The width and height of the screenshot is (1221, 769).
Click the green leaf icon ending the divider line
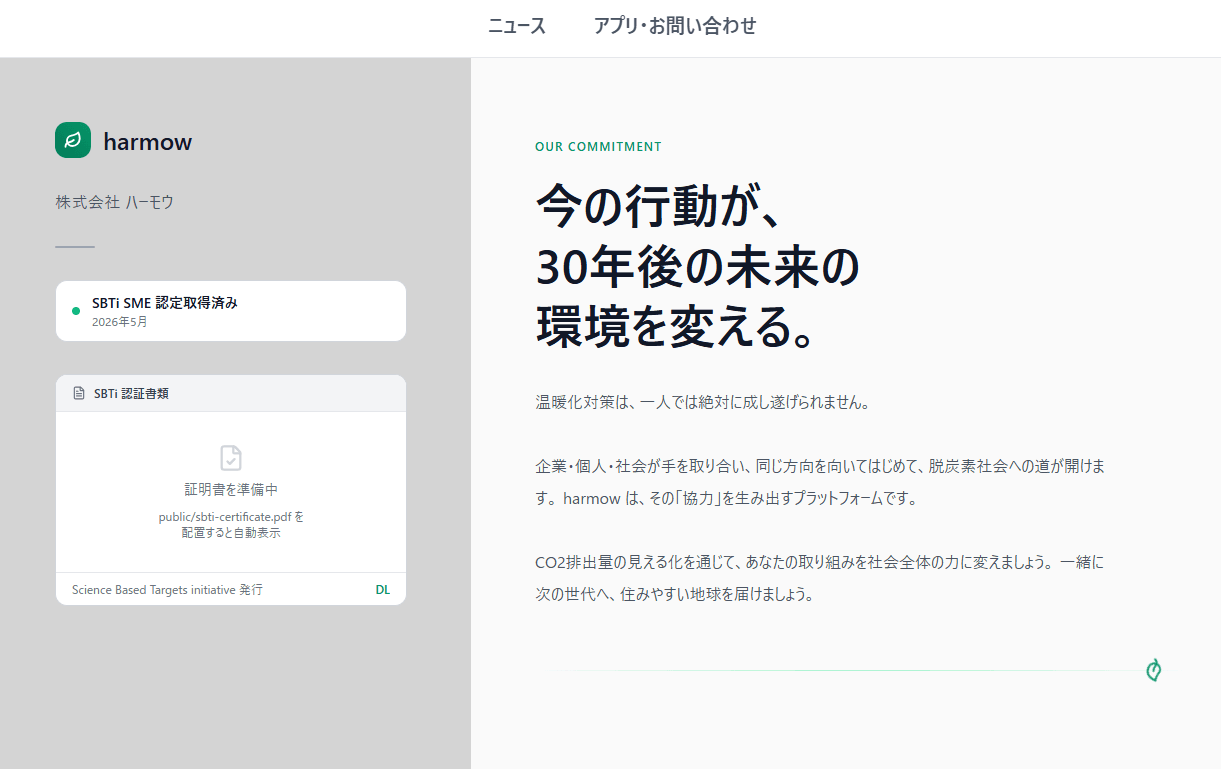coord(1153,670)
